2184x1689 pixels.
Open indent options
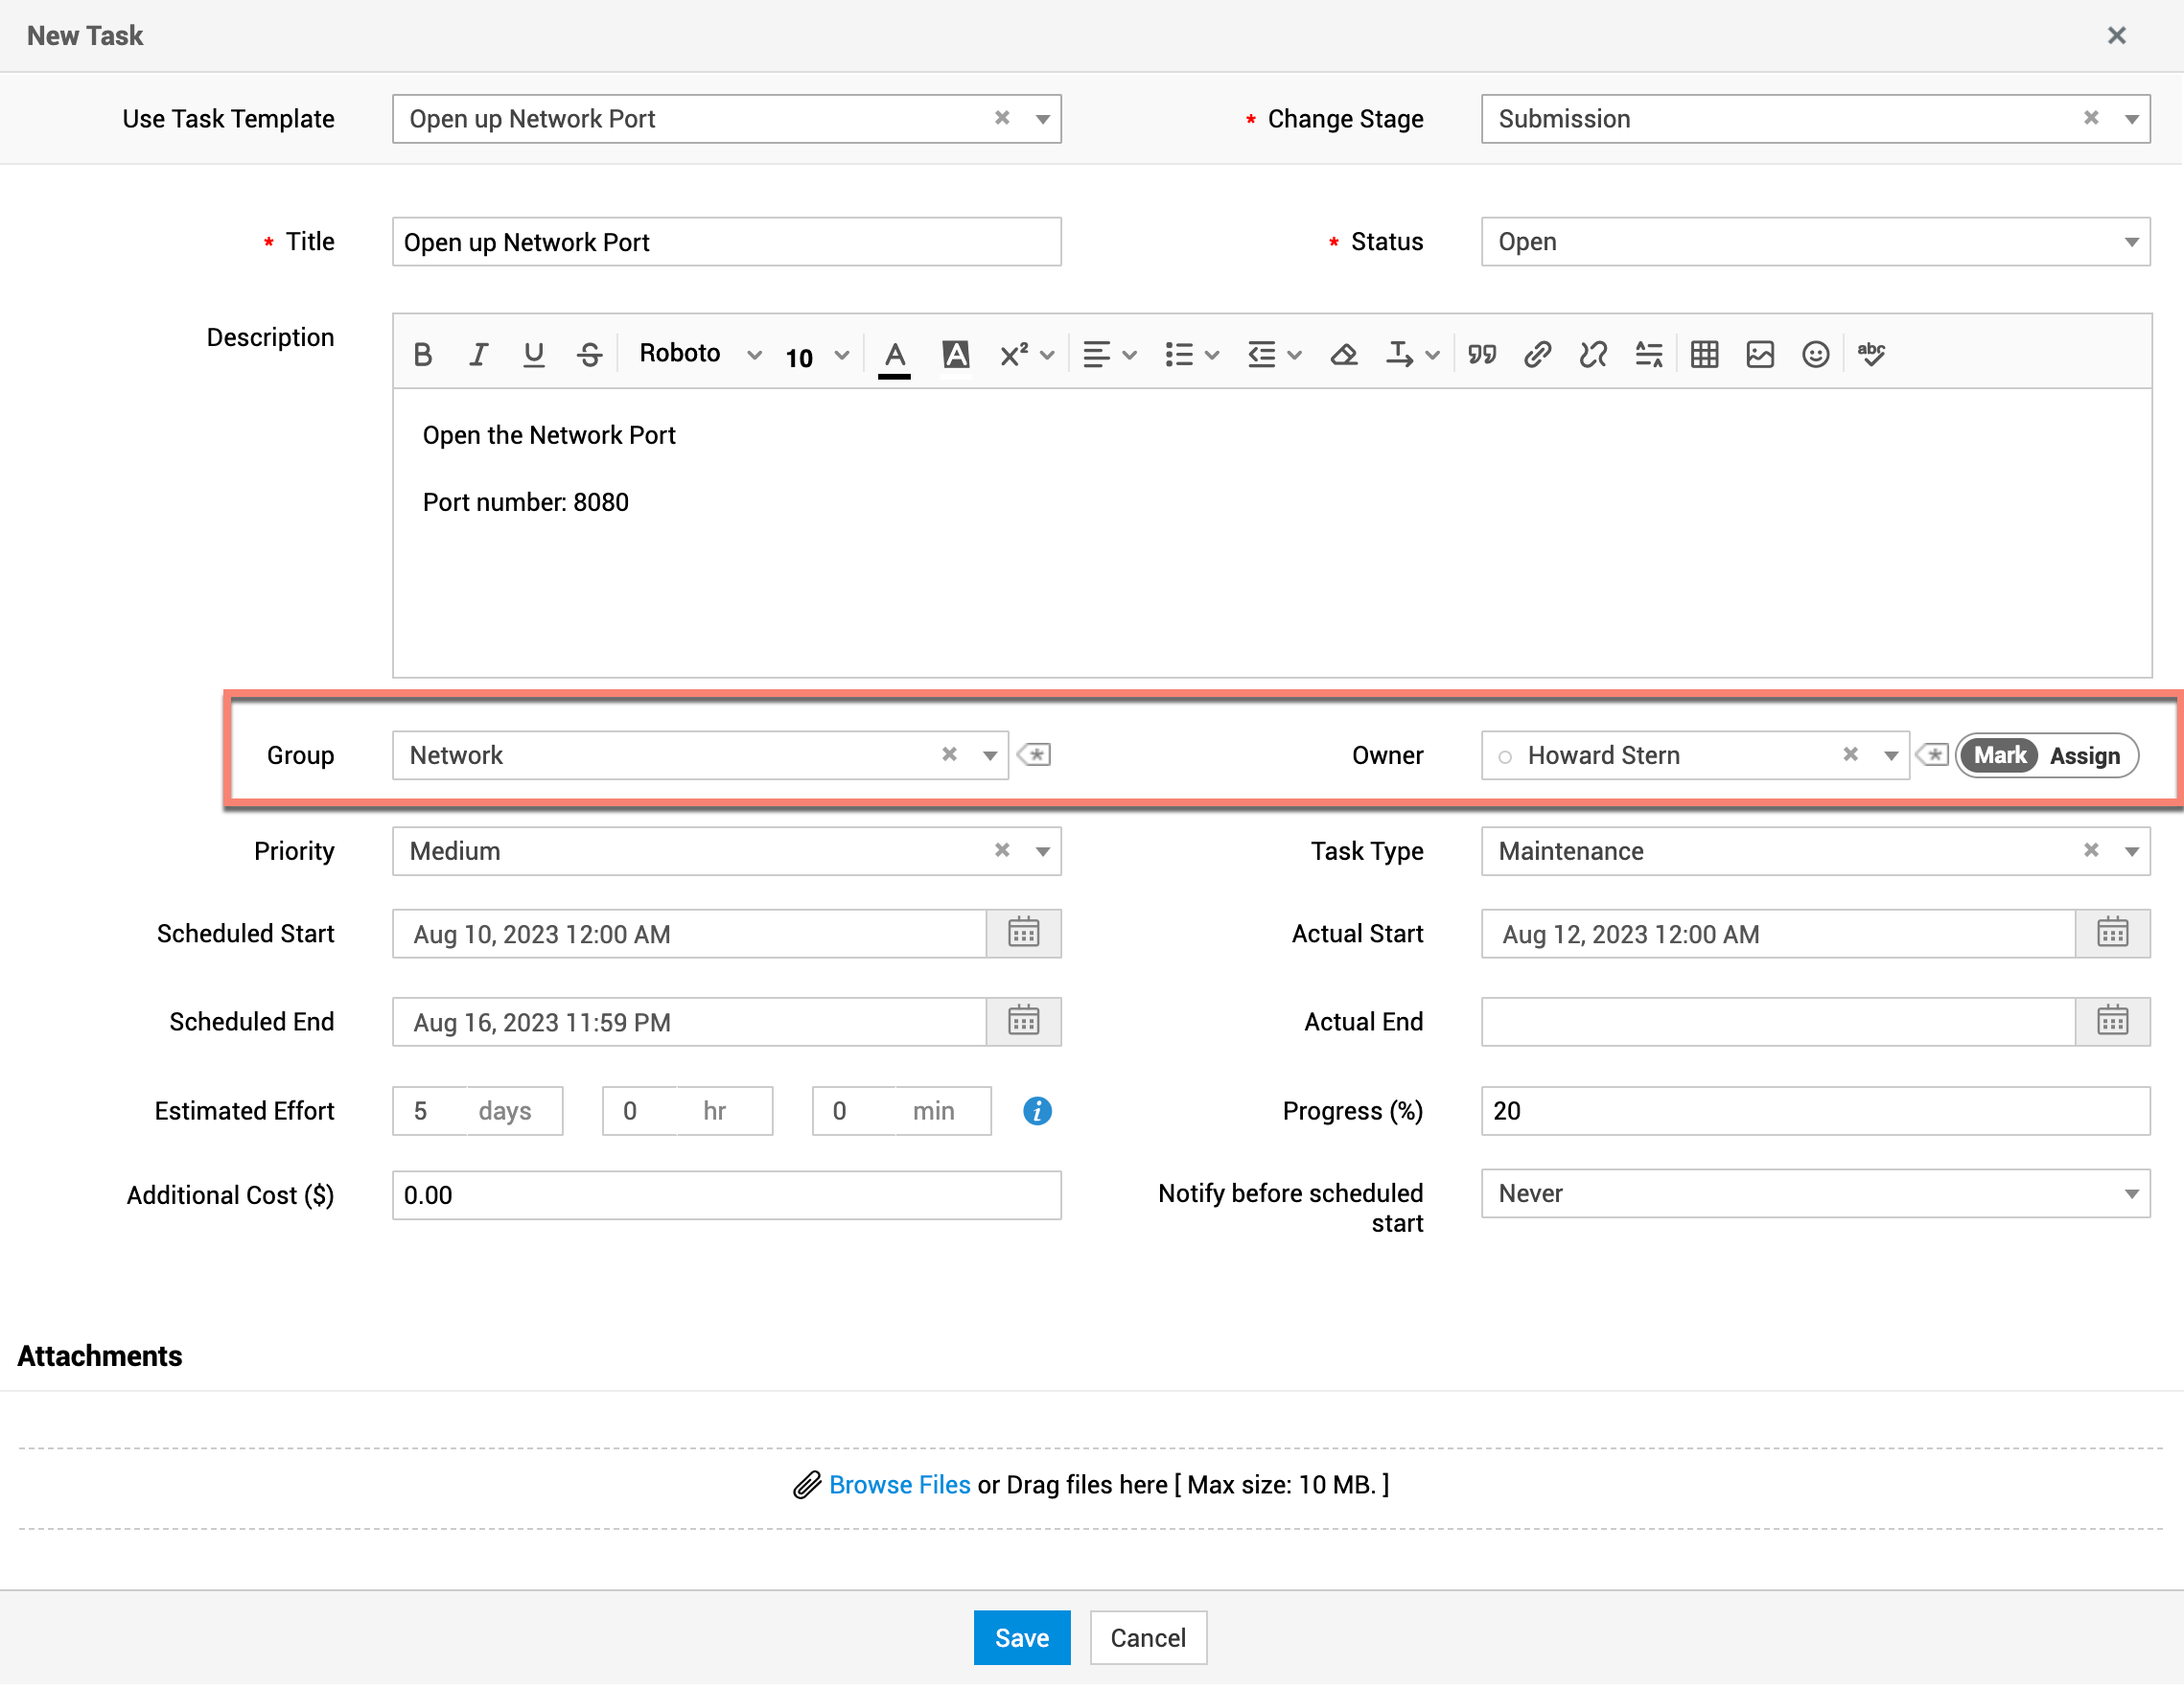point(1274,355)
